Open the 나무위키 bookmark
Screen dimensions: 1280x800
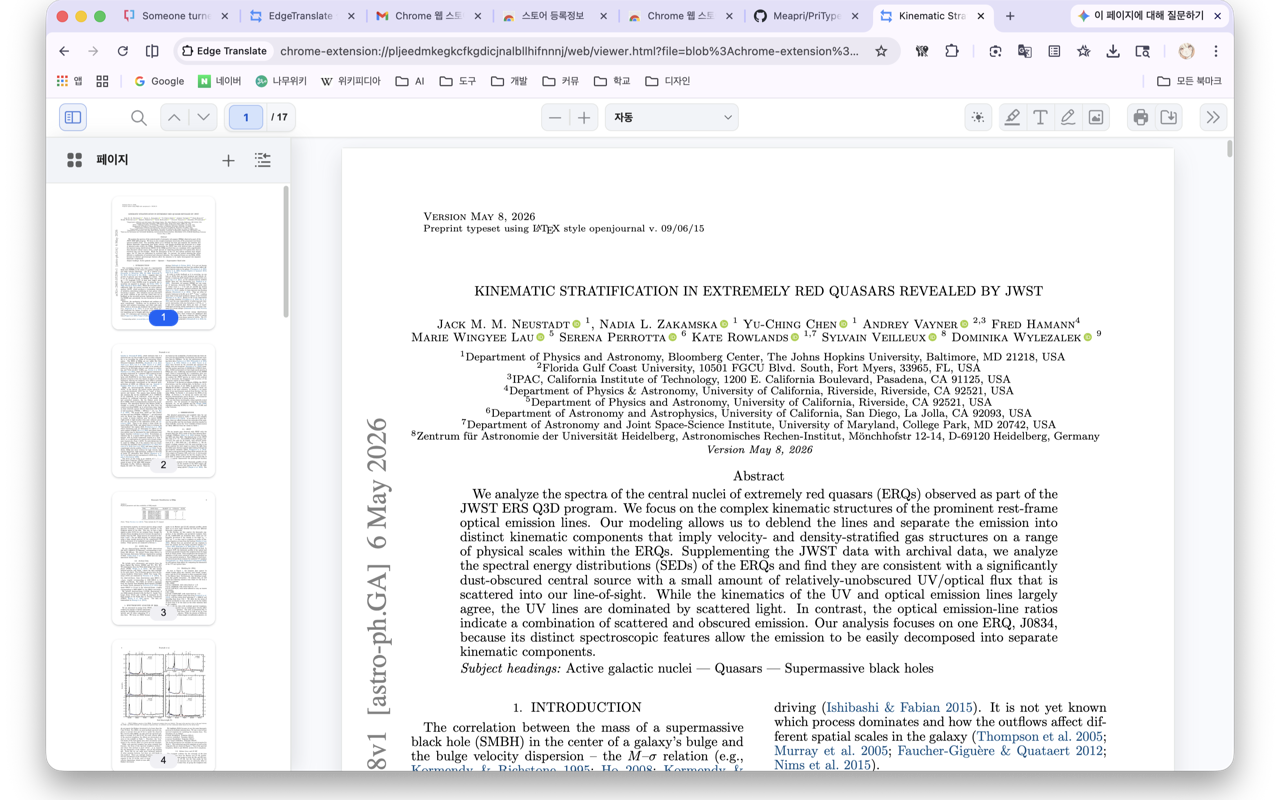(281, 81)
